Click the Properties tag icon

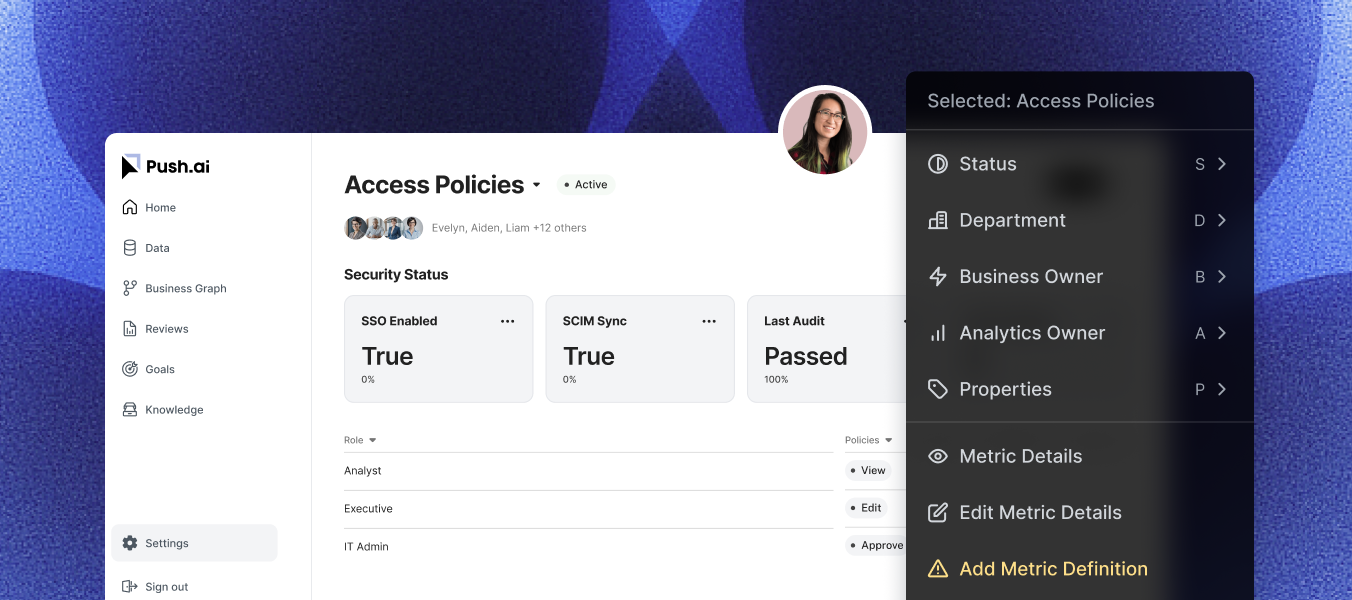pyautogui.click(x=938, y=389)
